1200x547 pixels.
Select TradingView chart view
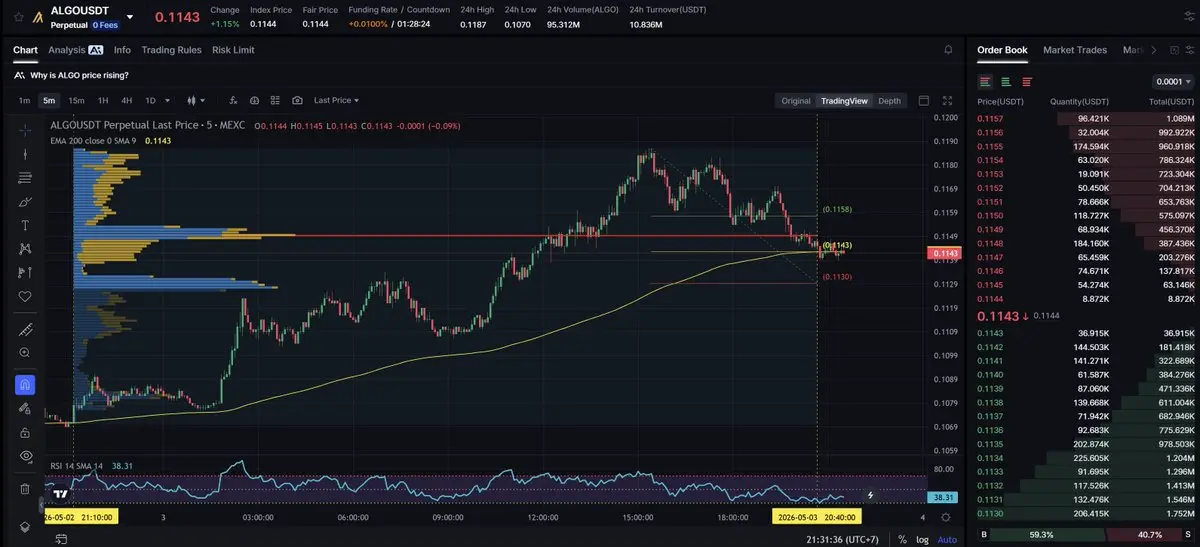[x=844, y=100]
